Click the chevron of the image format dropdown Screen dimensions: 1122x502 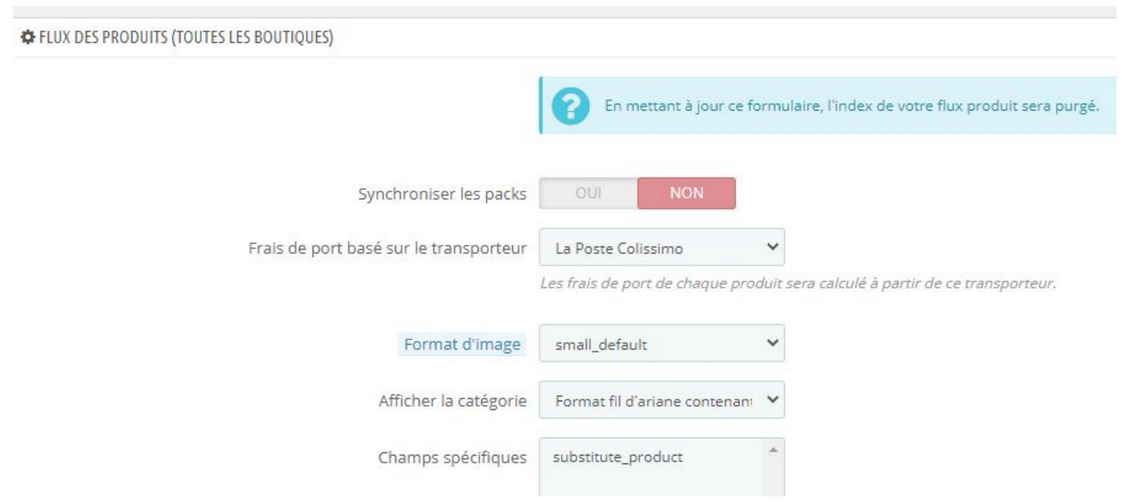[x=771, y=344]
